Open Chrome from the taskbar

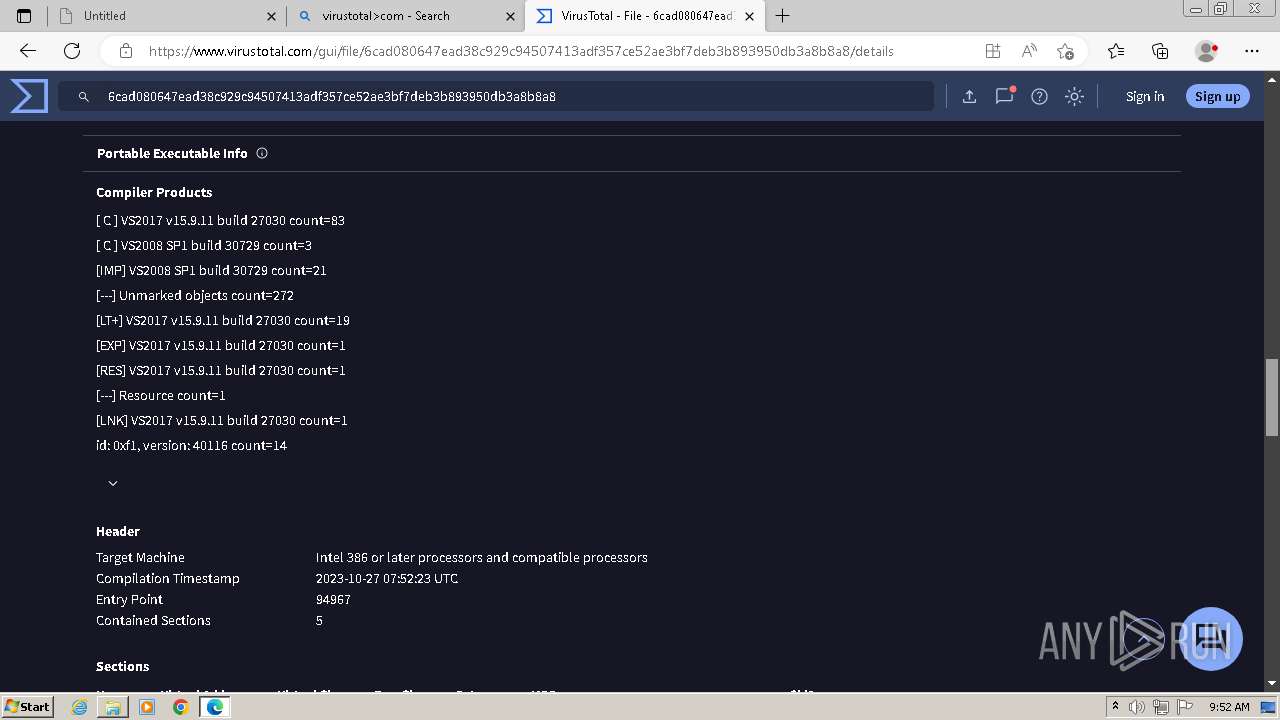pyautogui.click(x=180, y=707)
